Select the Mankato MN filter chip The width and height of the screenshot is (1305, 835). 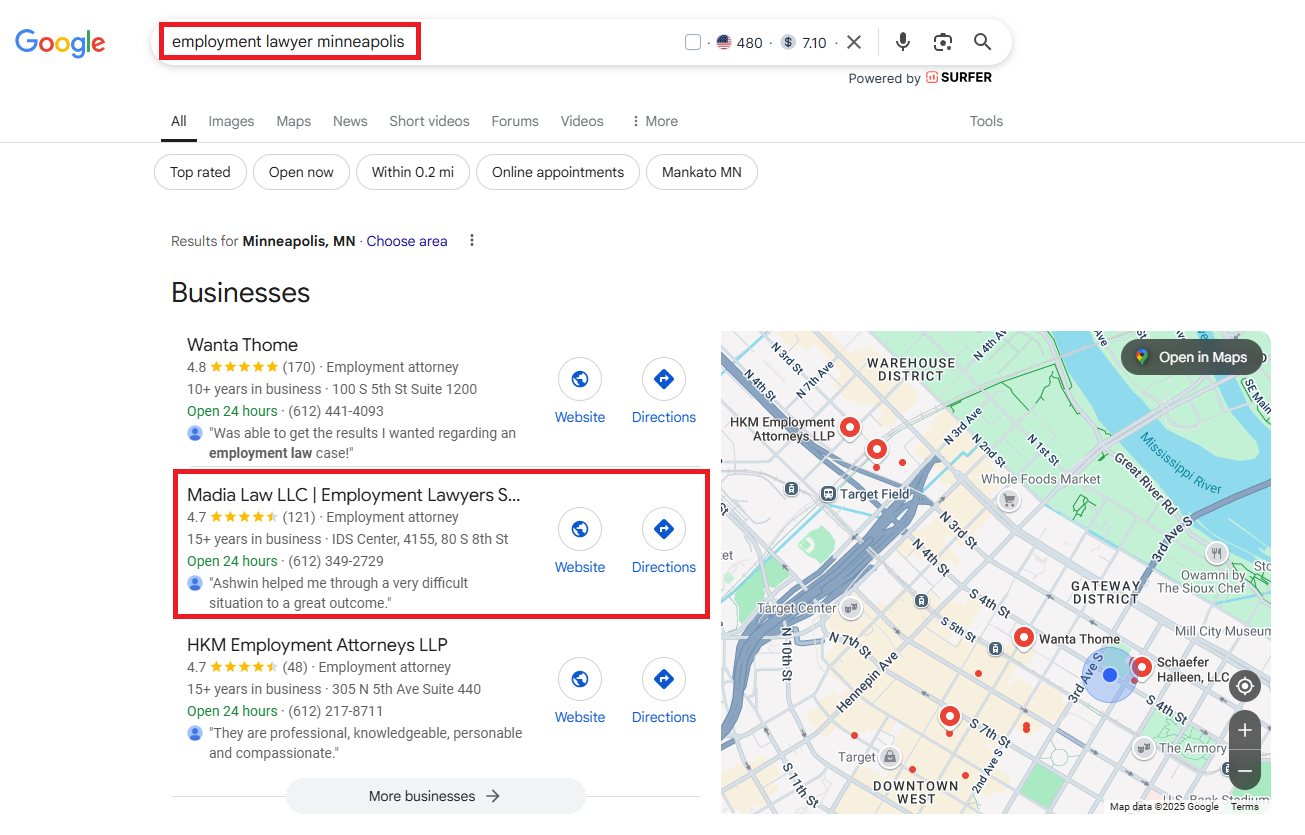702,172
